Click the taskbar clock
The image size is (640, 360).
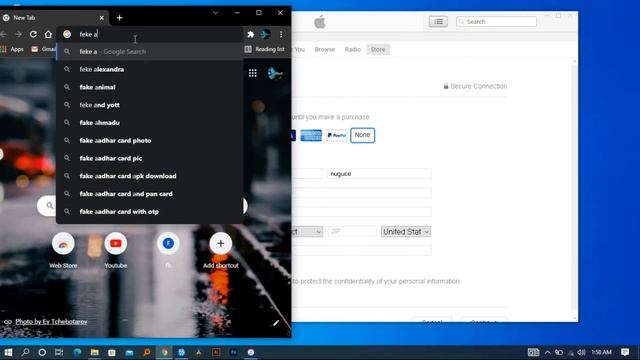click(602, 352)
